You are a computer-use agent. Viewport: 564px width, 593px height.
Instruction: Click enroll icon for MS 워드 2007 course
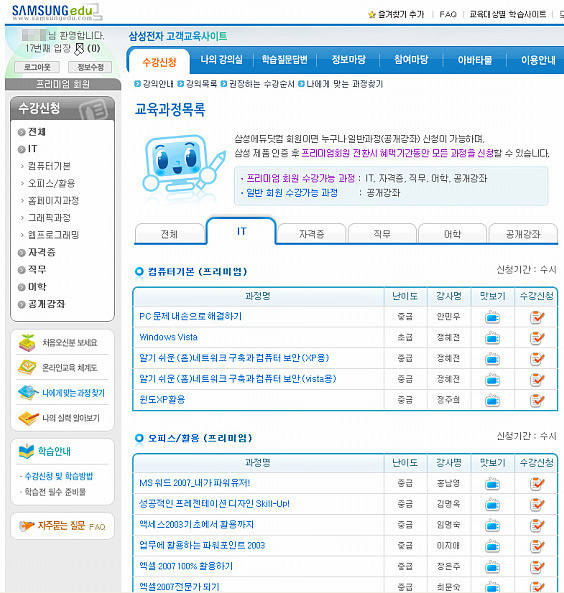pyautogui.click(x=537, y=483)
